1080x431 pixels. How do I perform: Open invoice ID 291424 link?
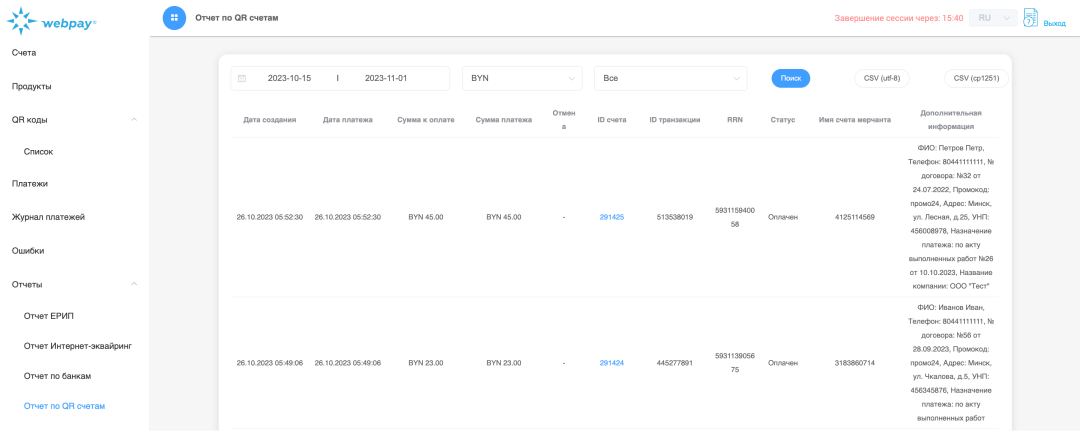(x=611, y=363)
